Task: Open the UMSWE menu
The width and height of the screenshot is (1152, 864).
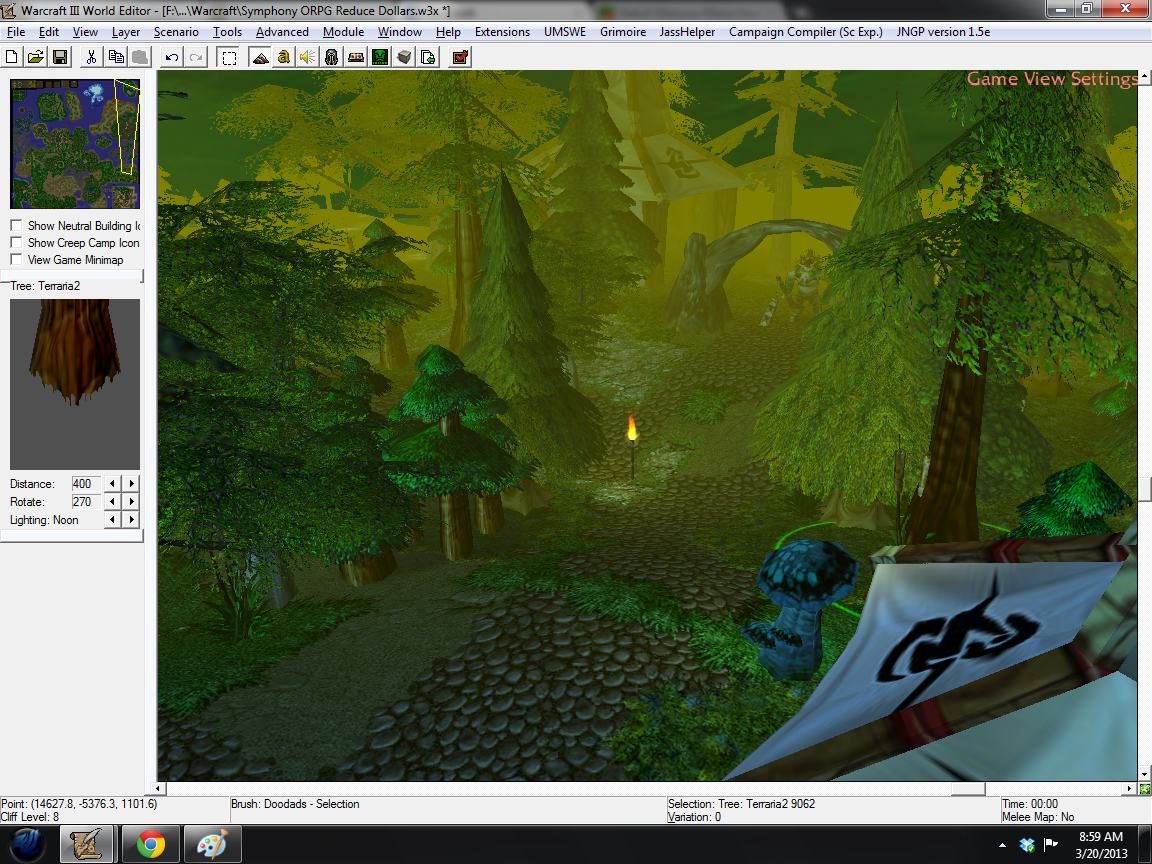Action: (565, 32)
